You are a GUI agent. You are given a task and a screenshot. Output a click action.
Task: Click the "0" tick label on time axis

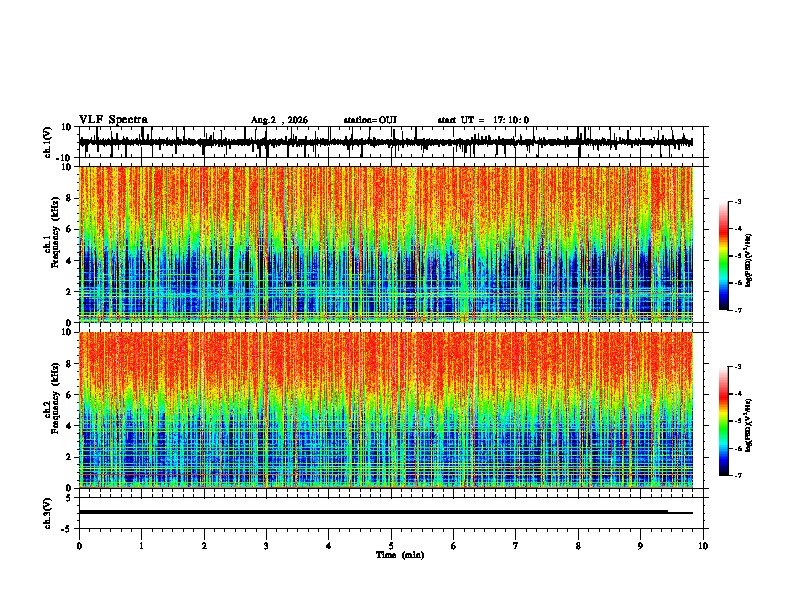pos(79,546)
